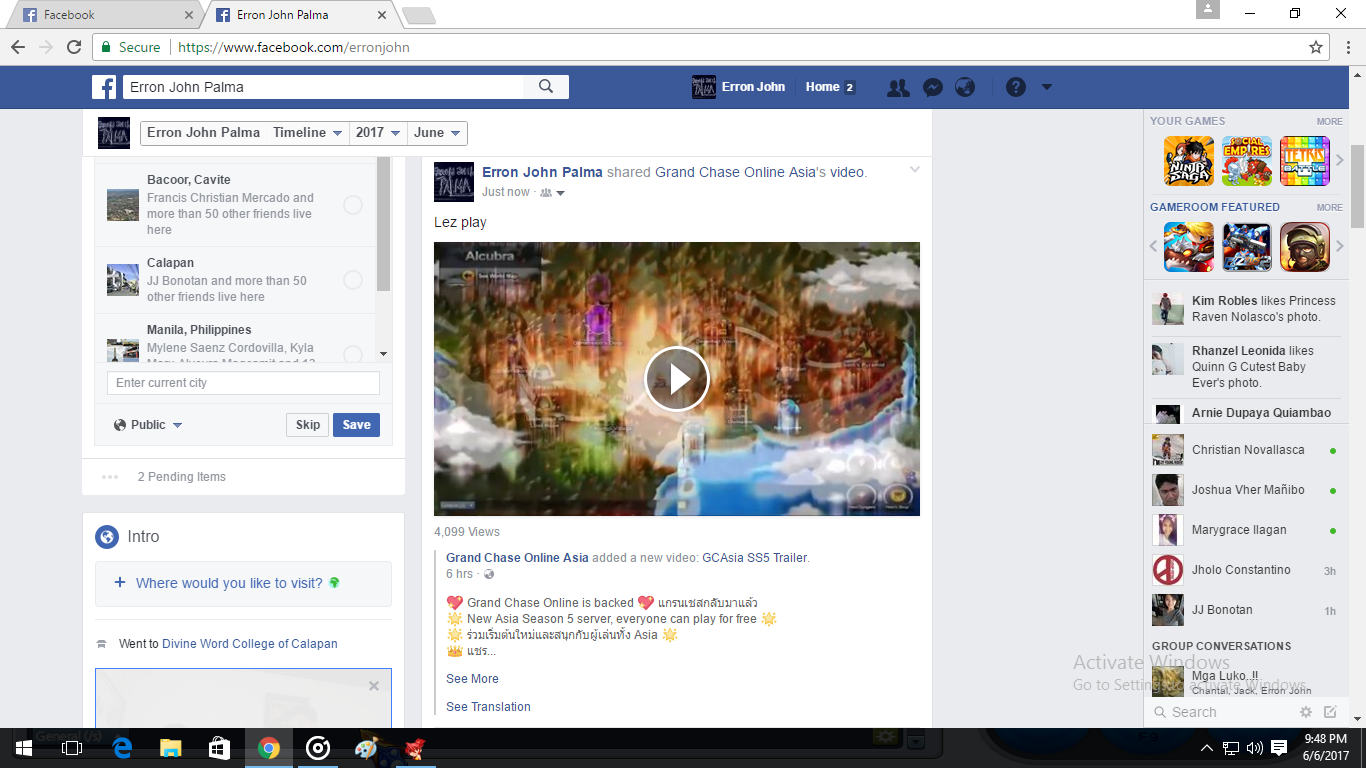
Task: Click the browser Back arrow
Action: pyautogui.click(x=18, y=47)
